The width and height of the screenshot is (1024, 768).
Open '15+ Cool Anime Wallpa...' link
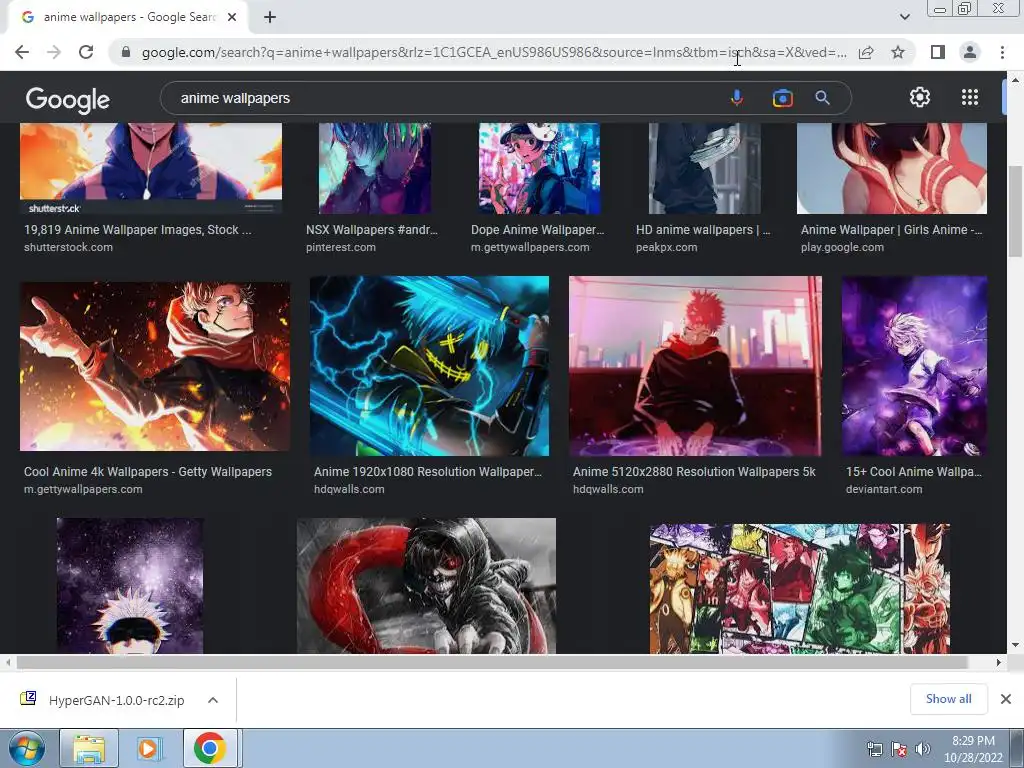pos(914,472)
